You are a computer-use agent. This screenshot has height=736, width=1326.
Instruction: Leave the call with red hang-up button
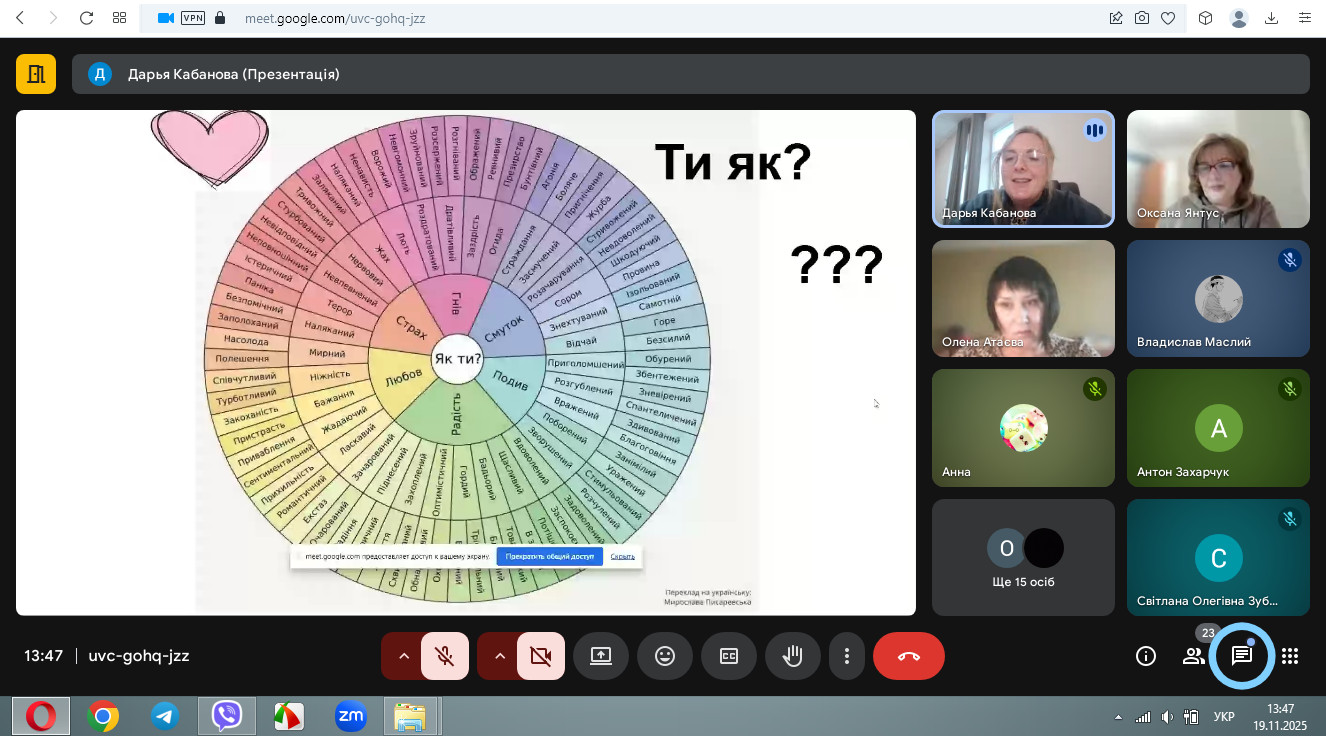point(908,656)
